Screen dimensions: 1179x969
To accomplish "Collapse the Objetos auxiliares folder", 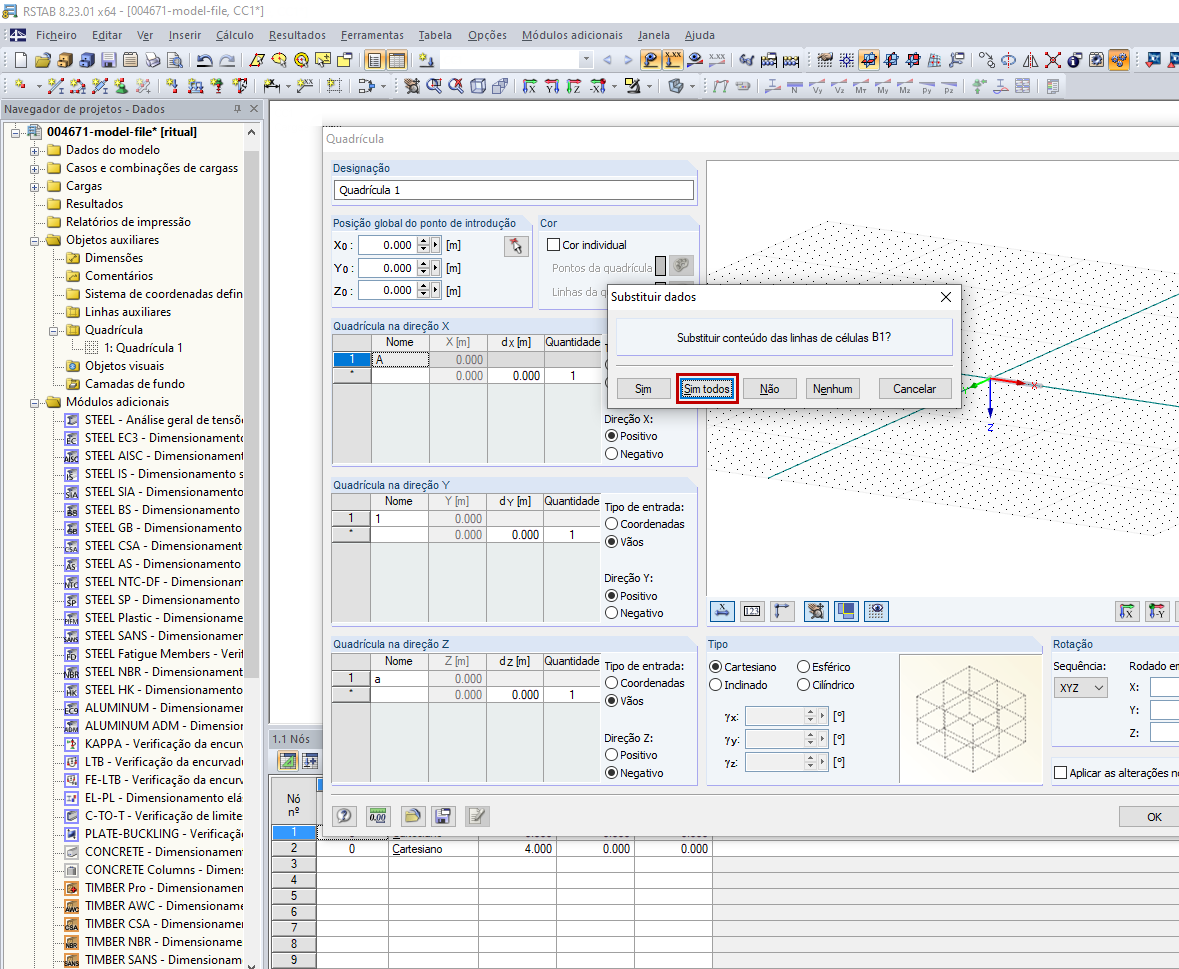I will pyautogui.click(x=35, y=241).
